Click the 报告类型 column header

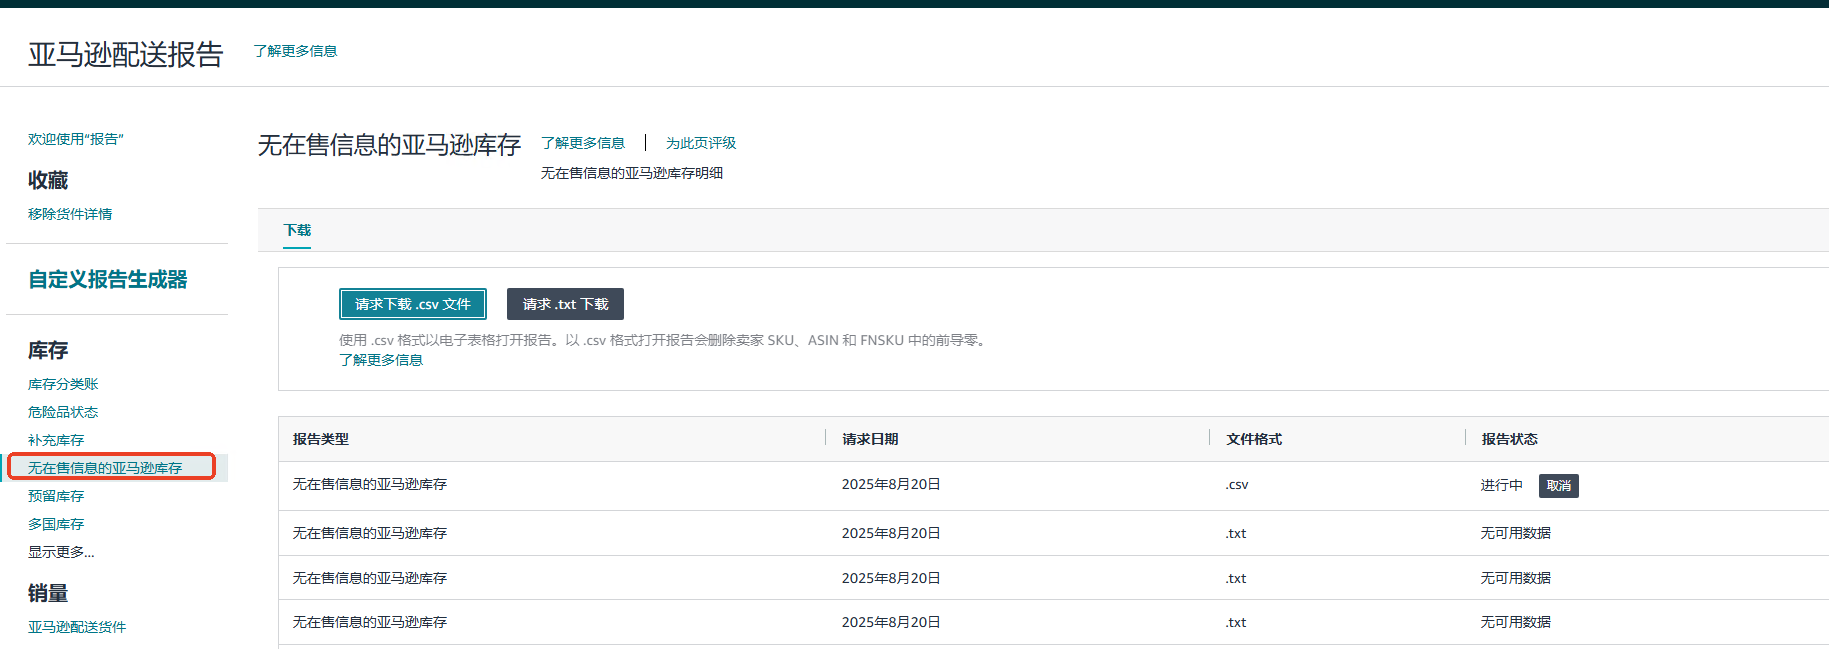point(321,439)
